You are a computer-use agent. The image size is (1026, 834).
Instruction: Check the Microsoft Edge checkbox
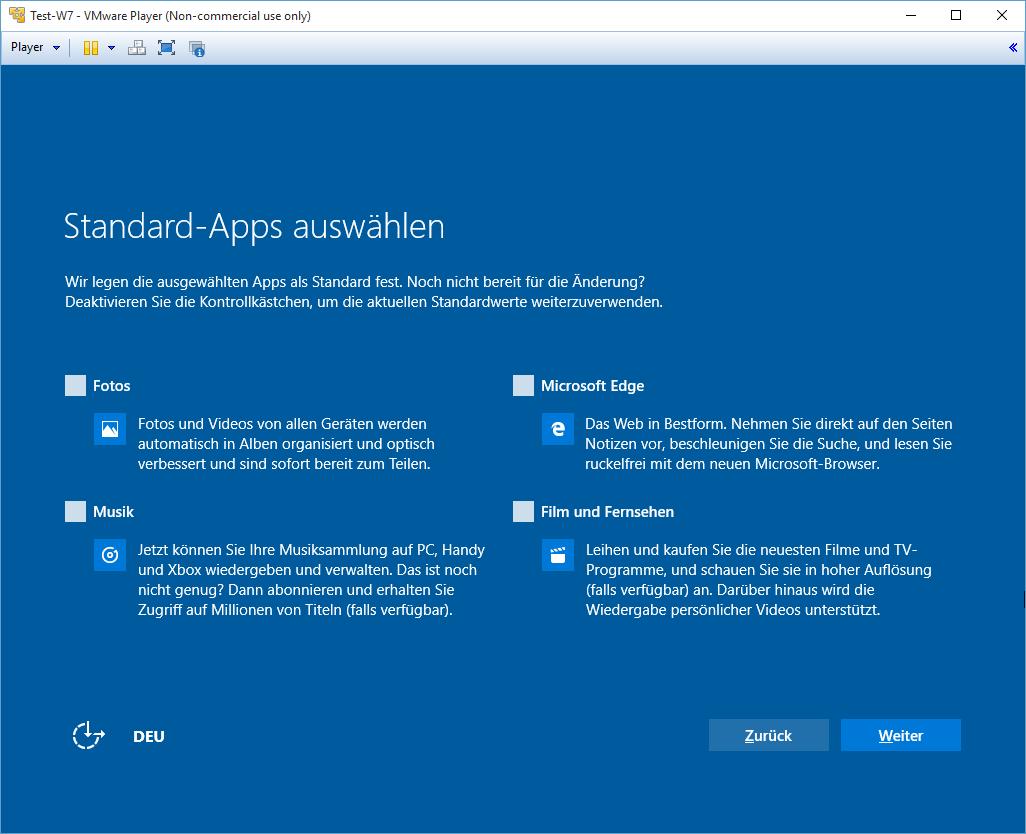(523, 385)
